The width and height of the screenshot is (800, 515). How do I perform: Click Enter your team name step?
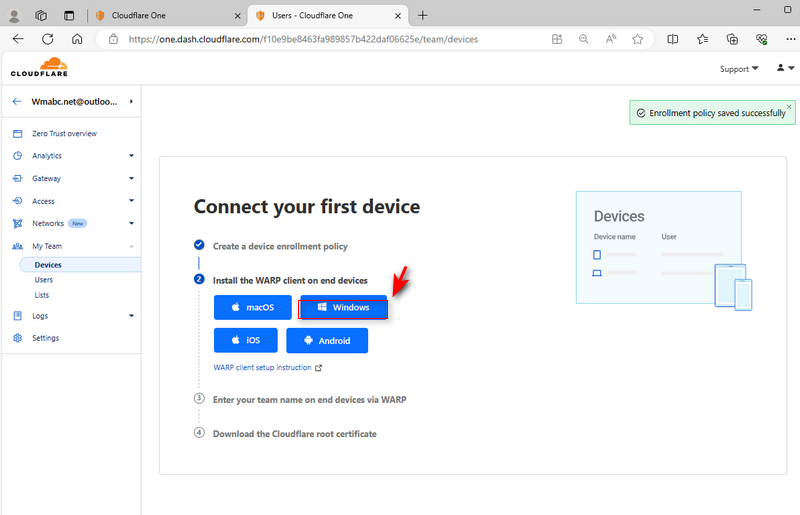(x=310, y=400)
